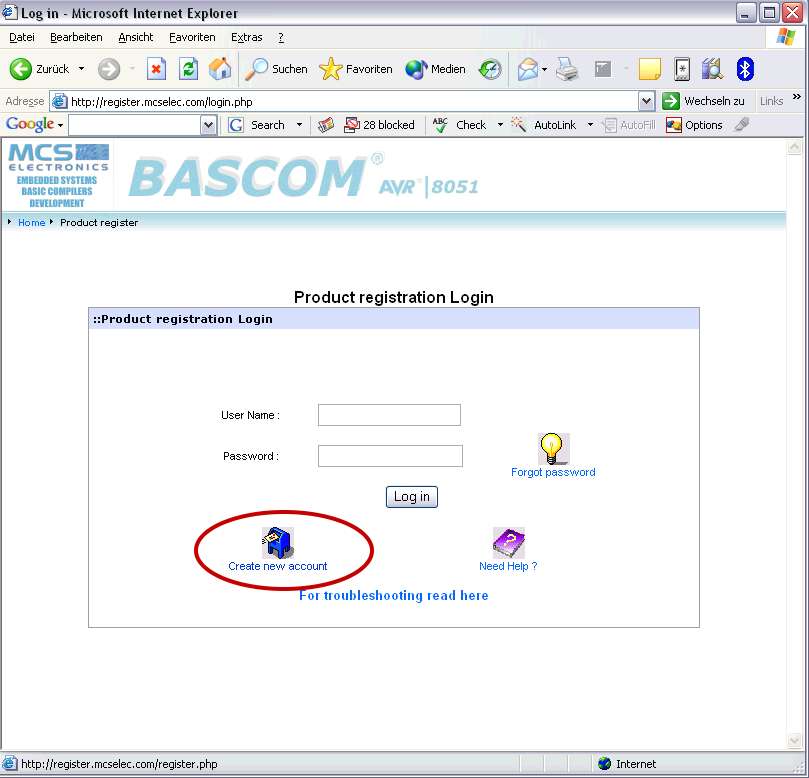Open the Extras menu

[x=247, y=37]
